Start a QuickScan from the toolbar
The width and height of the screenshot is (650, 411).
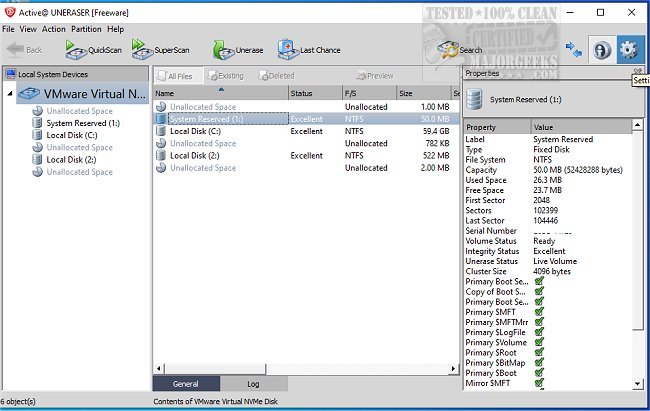[x=93, y=50]
